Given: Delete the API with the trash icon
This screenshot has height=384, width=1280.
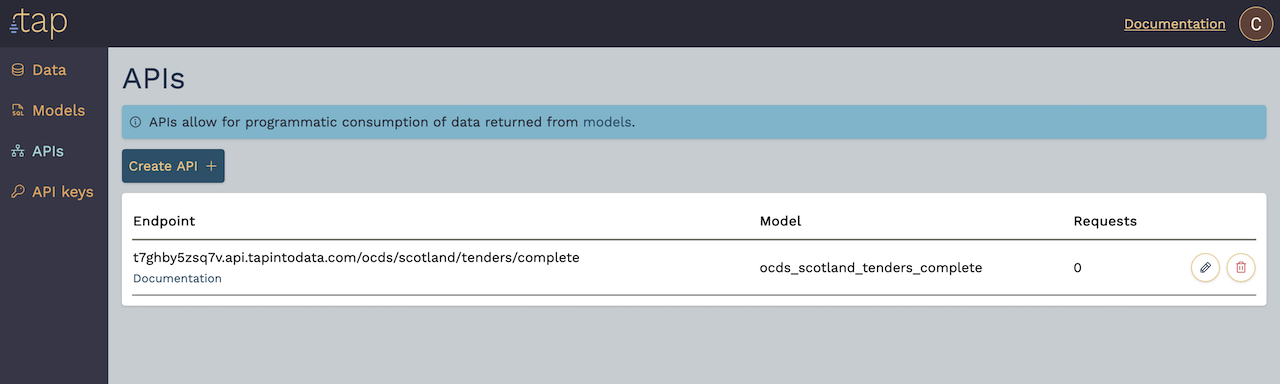Looking at the screenshot, I should (x=1241, y=268).
